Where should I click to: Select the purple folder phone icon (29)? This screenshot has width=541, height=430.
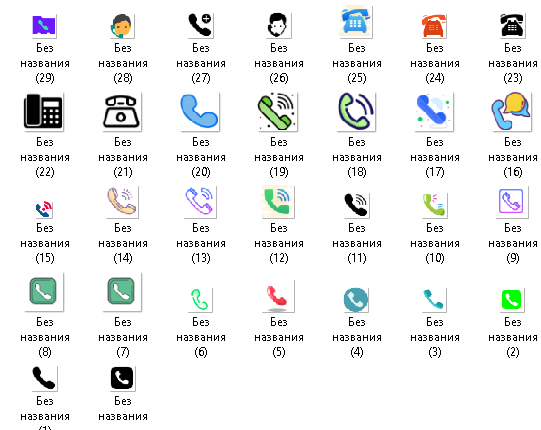[x=44, y=25]
